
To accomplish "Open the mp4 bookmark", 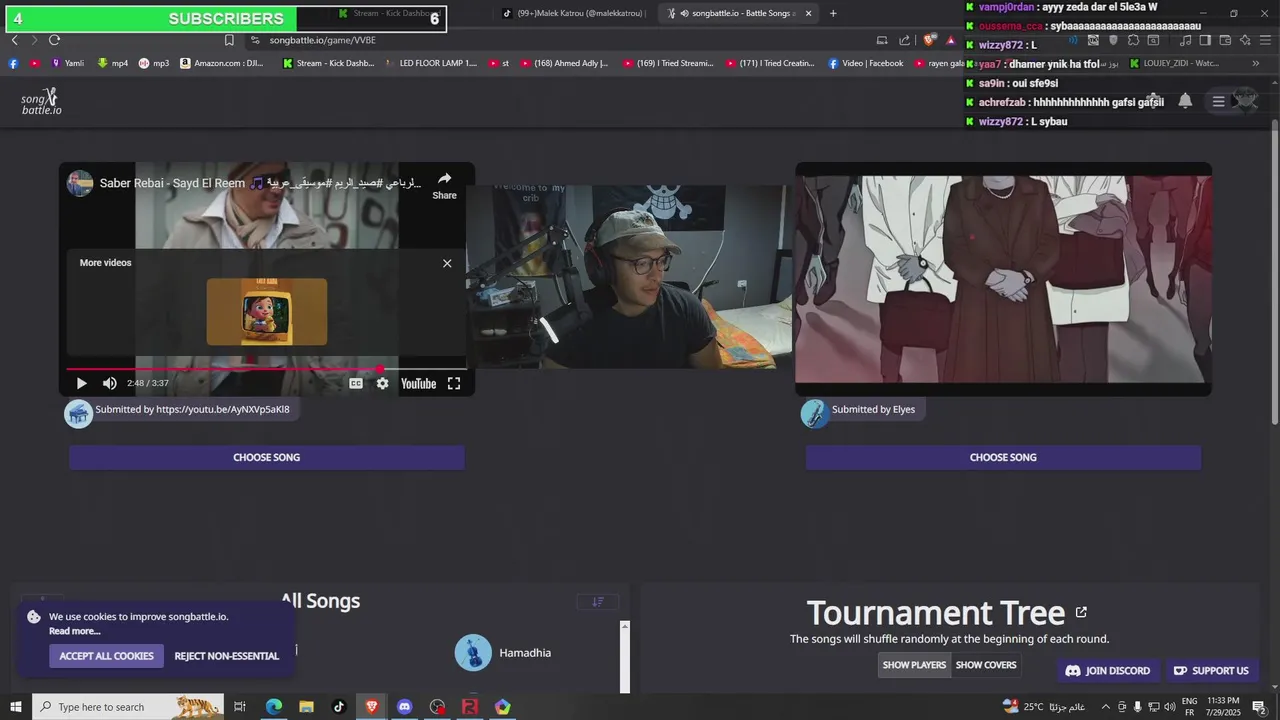I will tap(113, 63).
